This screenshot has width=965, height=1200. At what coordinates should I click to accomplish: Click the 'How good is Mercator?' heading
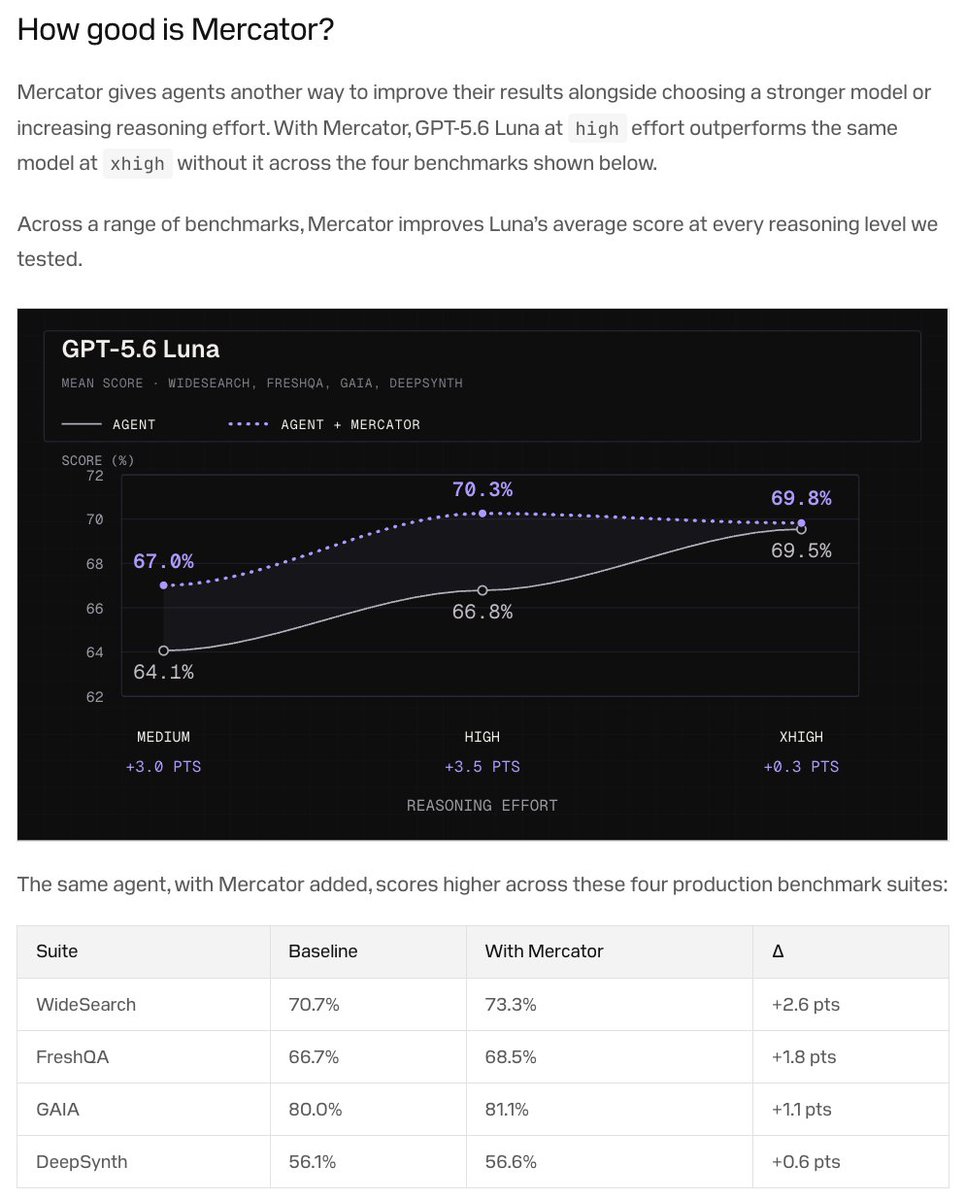pos(175,30)
